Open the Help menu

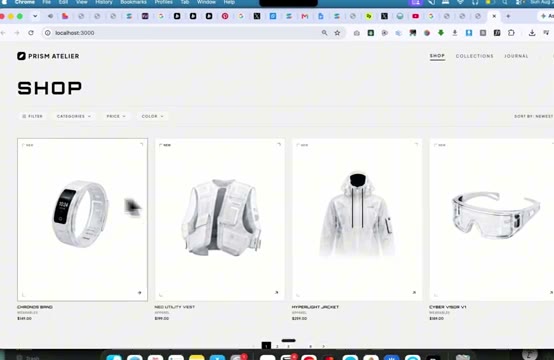(229, 2)
